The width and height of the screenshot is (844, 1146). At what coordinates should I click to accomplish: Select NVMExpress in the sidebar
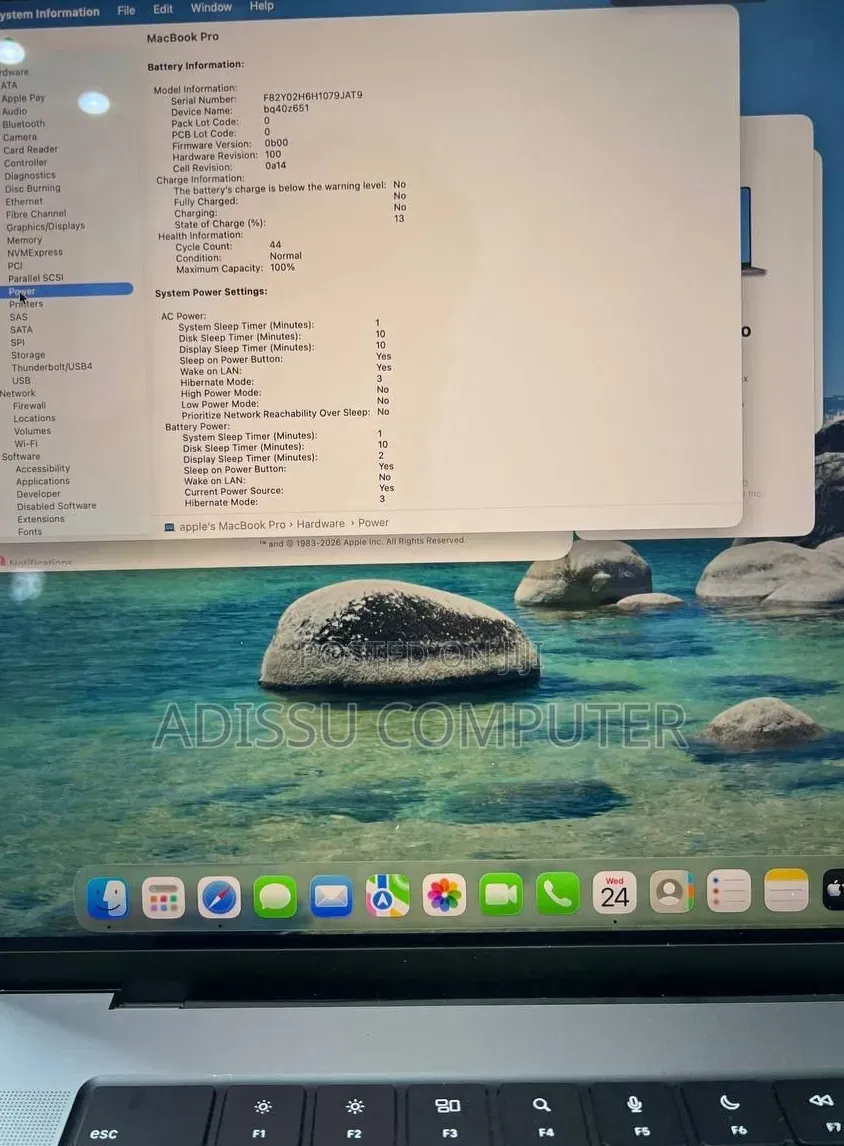pos(35,253)
